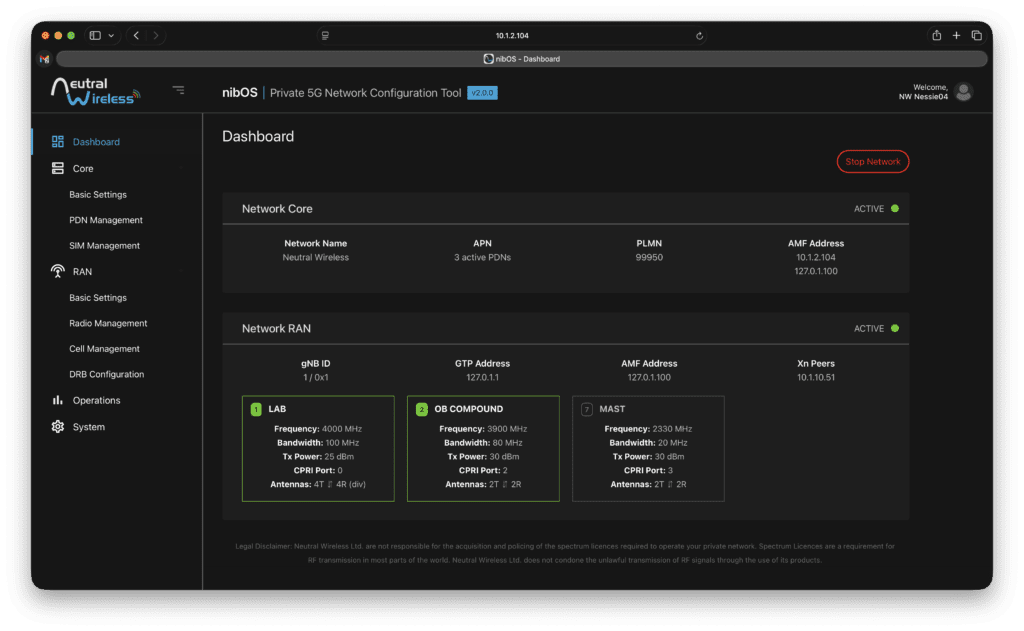Click the Safari share icon

(x=936, y=36)
